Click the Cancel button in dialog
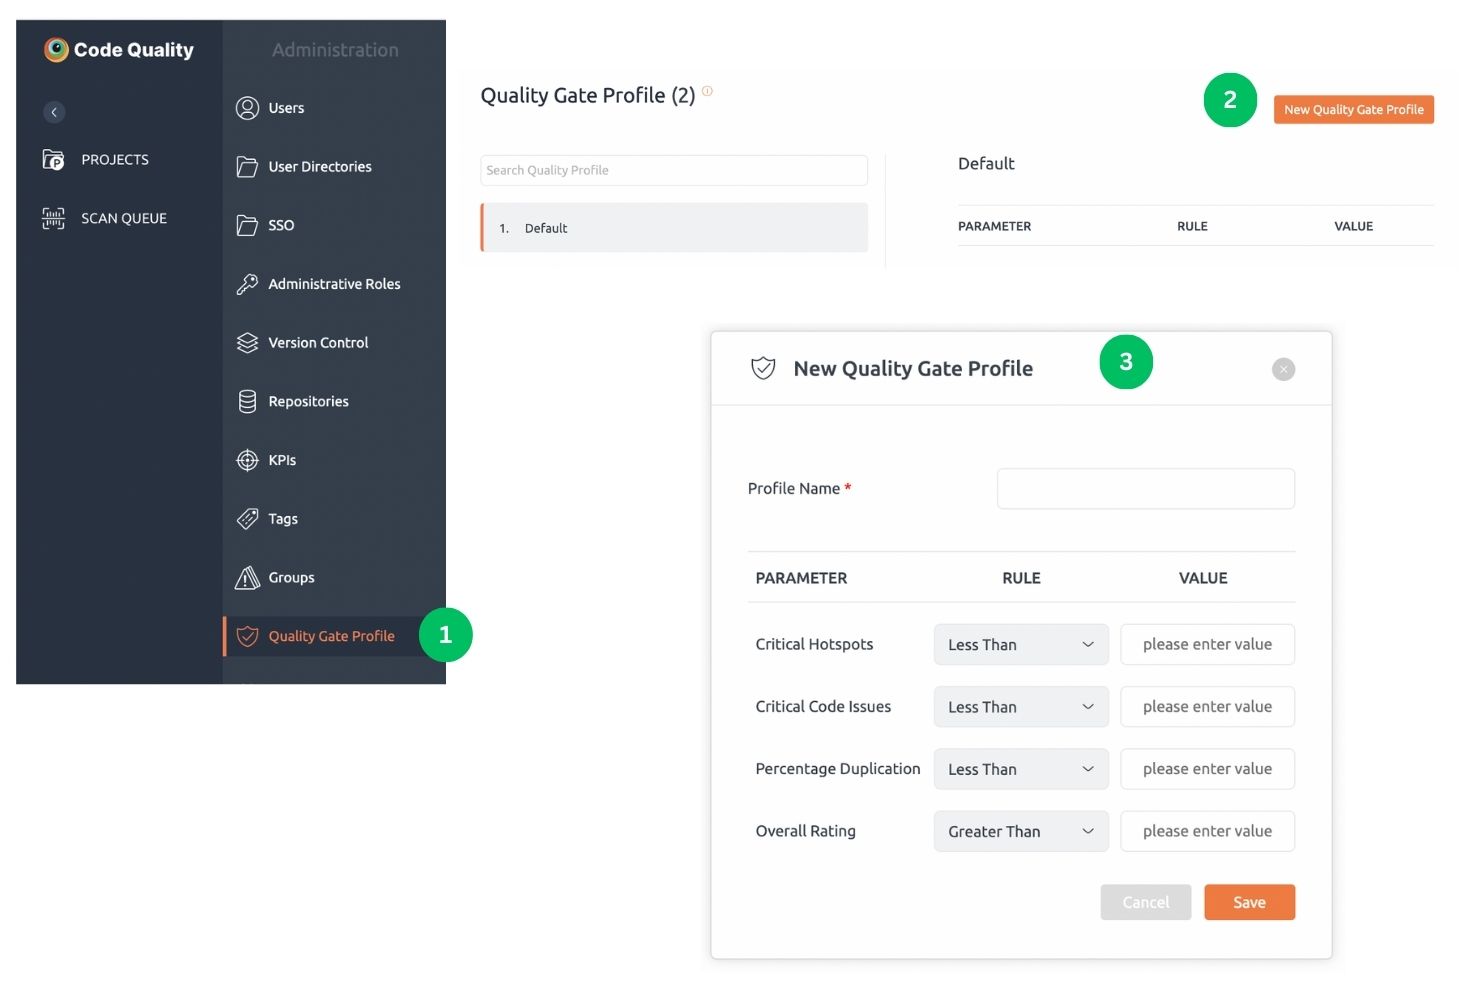Viewport: 1482px width, 1000px height. (x=1145, y=902)
